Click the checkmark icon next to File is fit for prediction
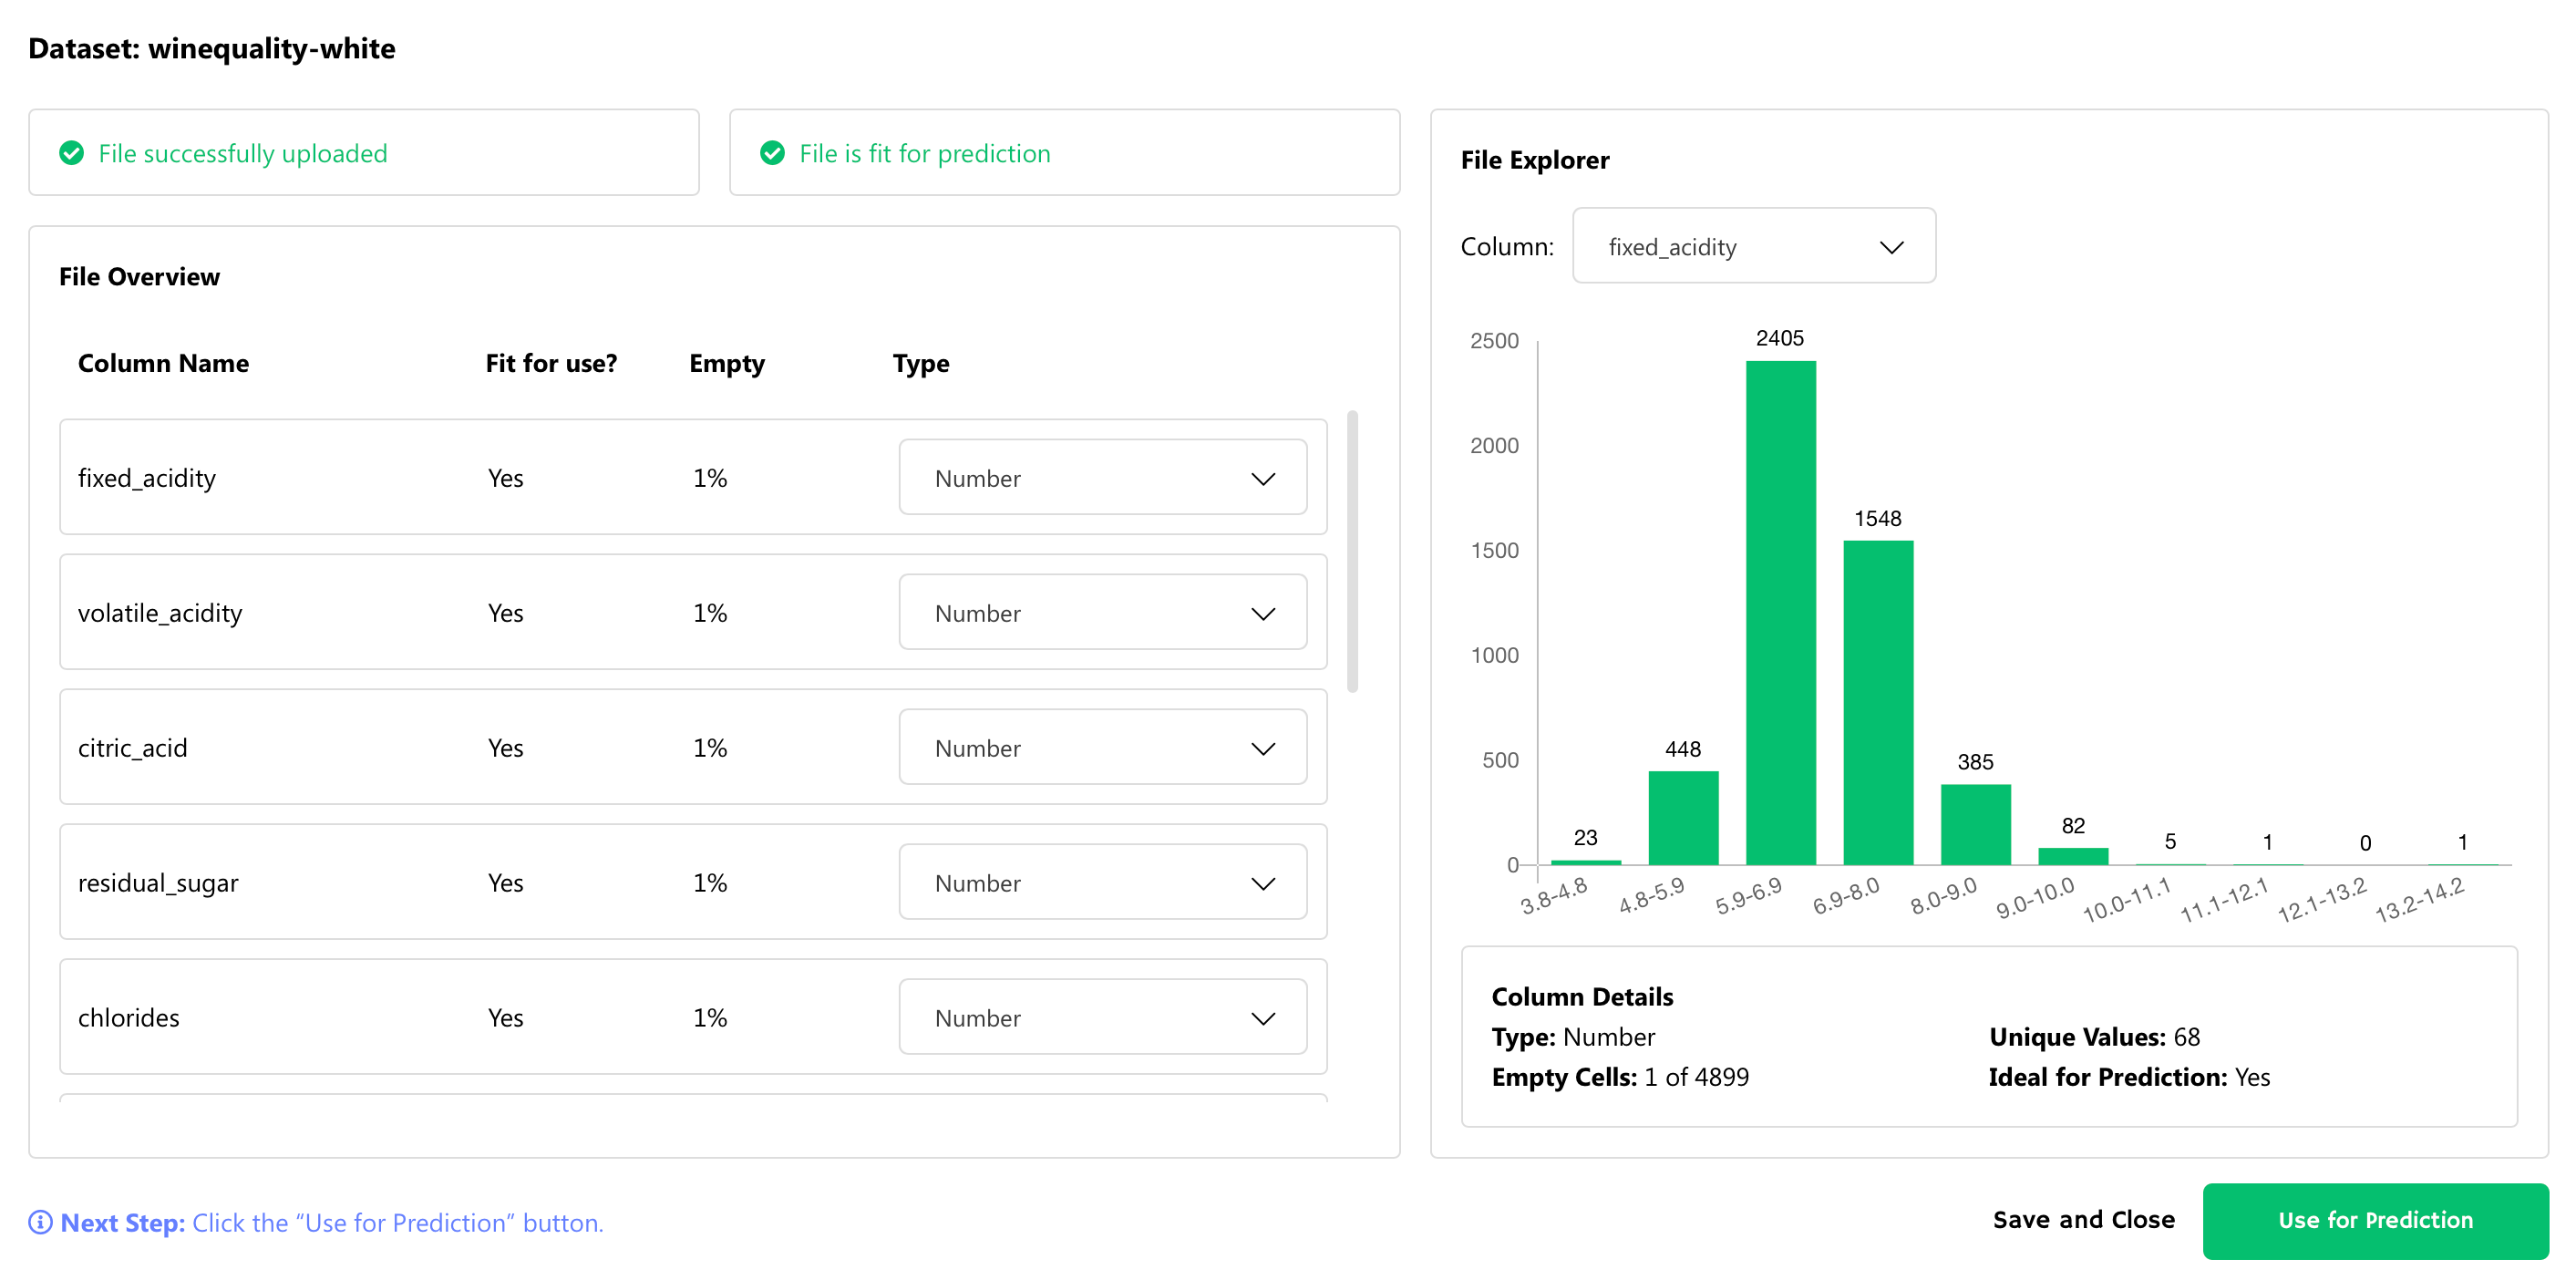Image resolution: width=2576 pixels, height=1280 pixels. 772,153
